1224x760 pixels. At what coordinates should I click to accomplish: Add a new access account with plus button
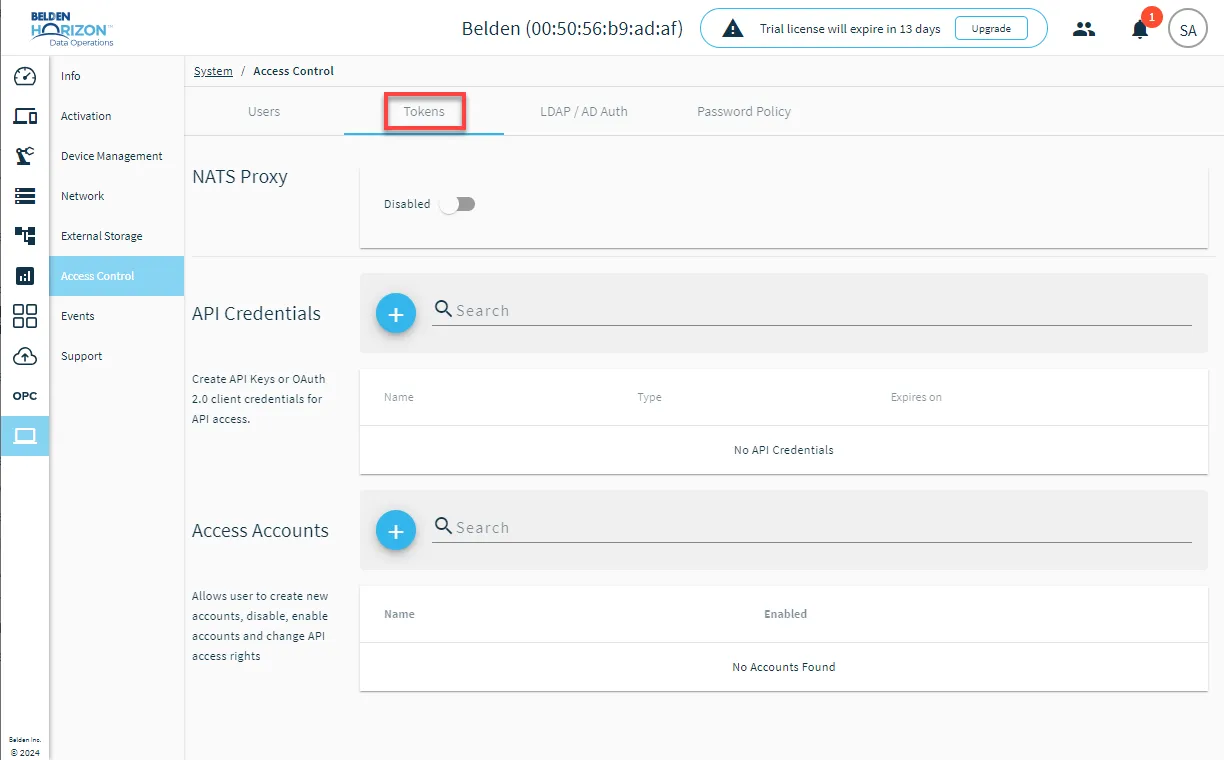(x=396, y=531)
